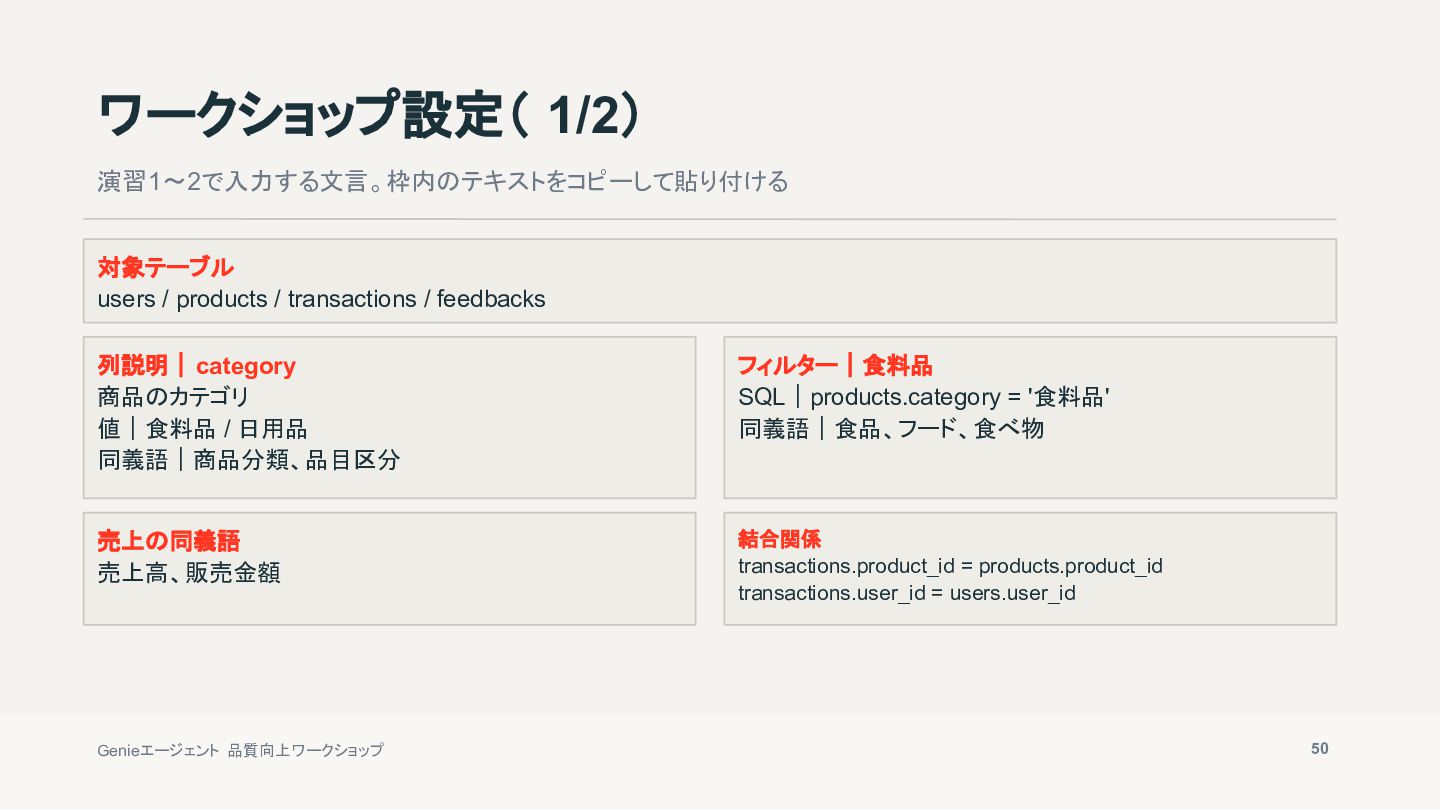
Task: Click the 結合関係 heading
Action: [779, 539]
